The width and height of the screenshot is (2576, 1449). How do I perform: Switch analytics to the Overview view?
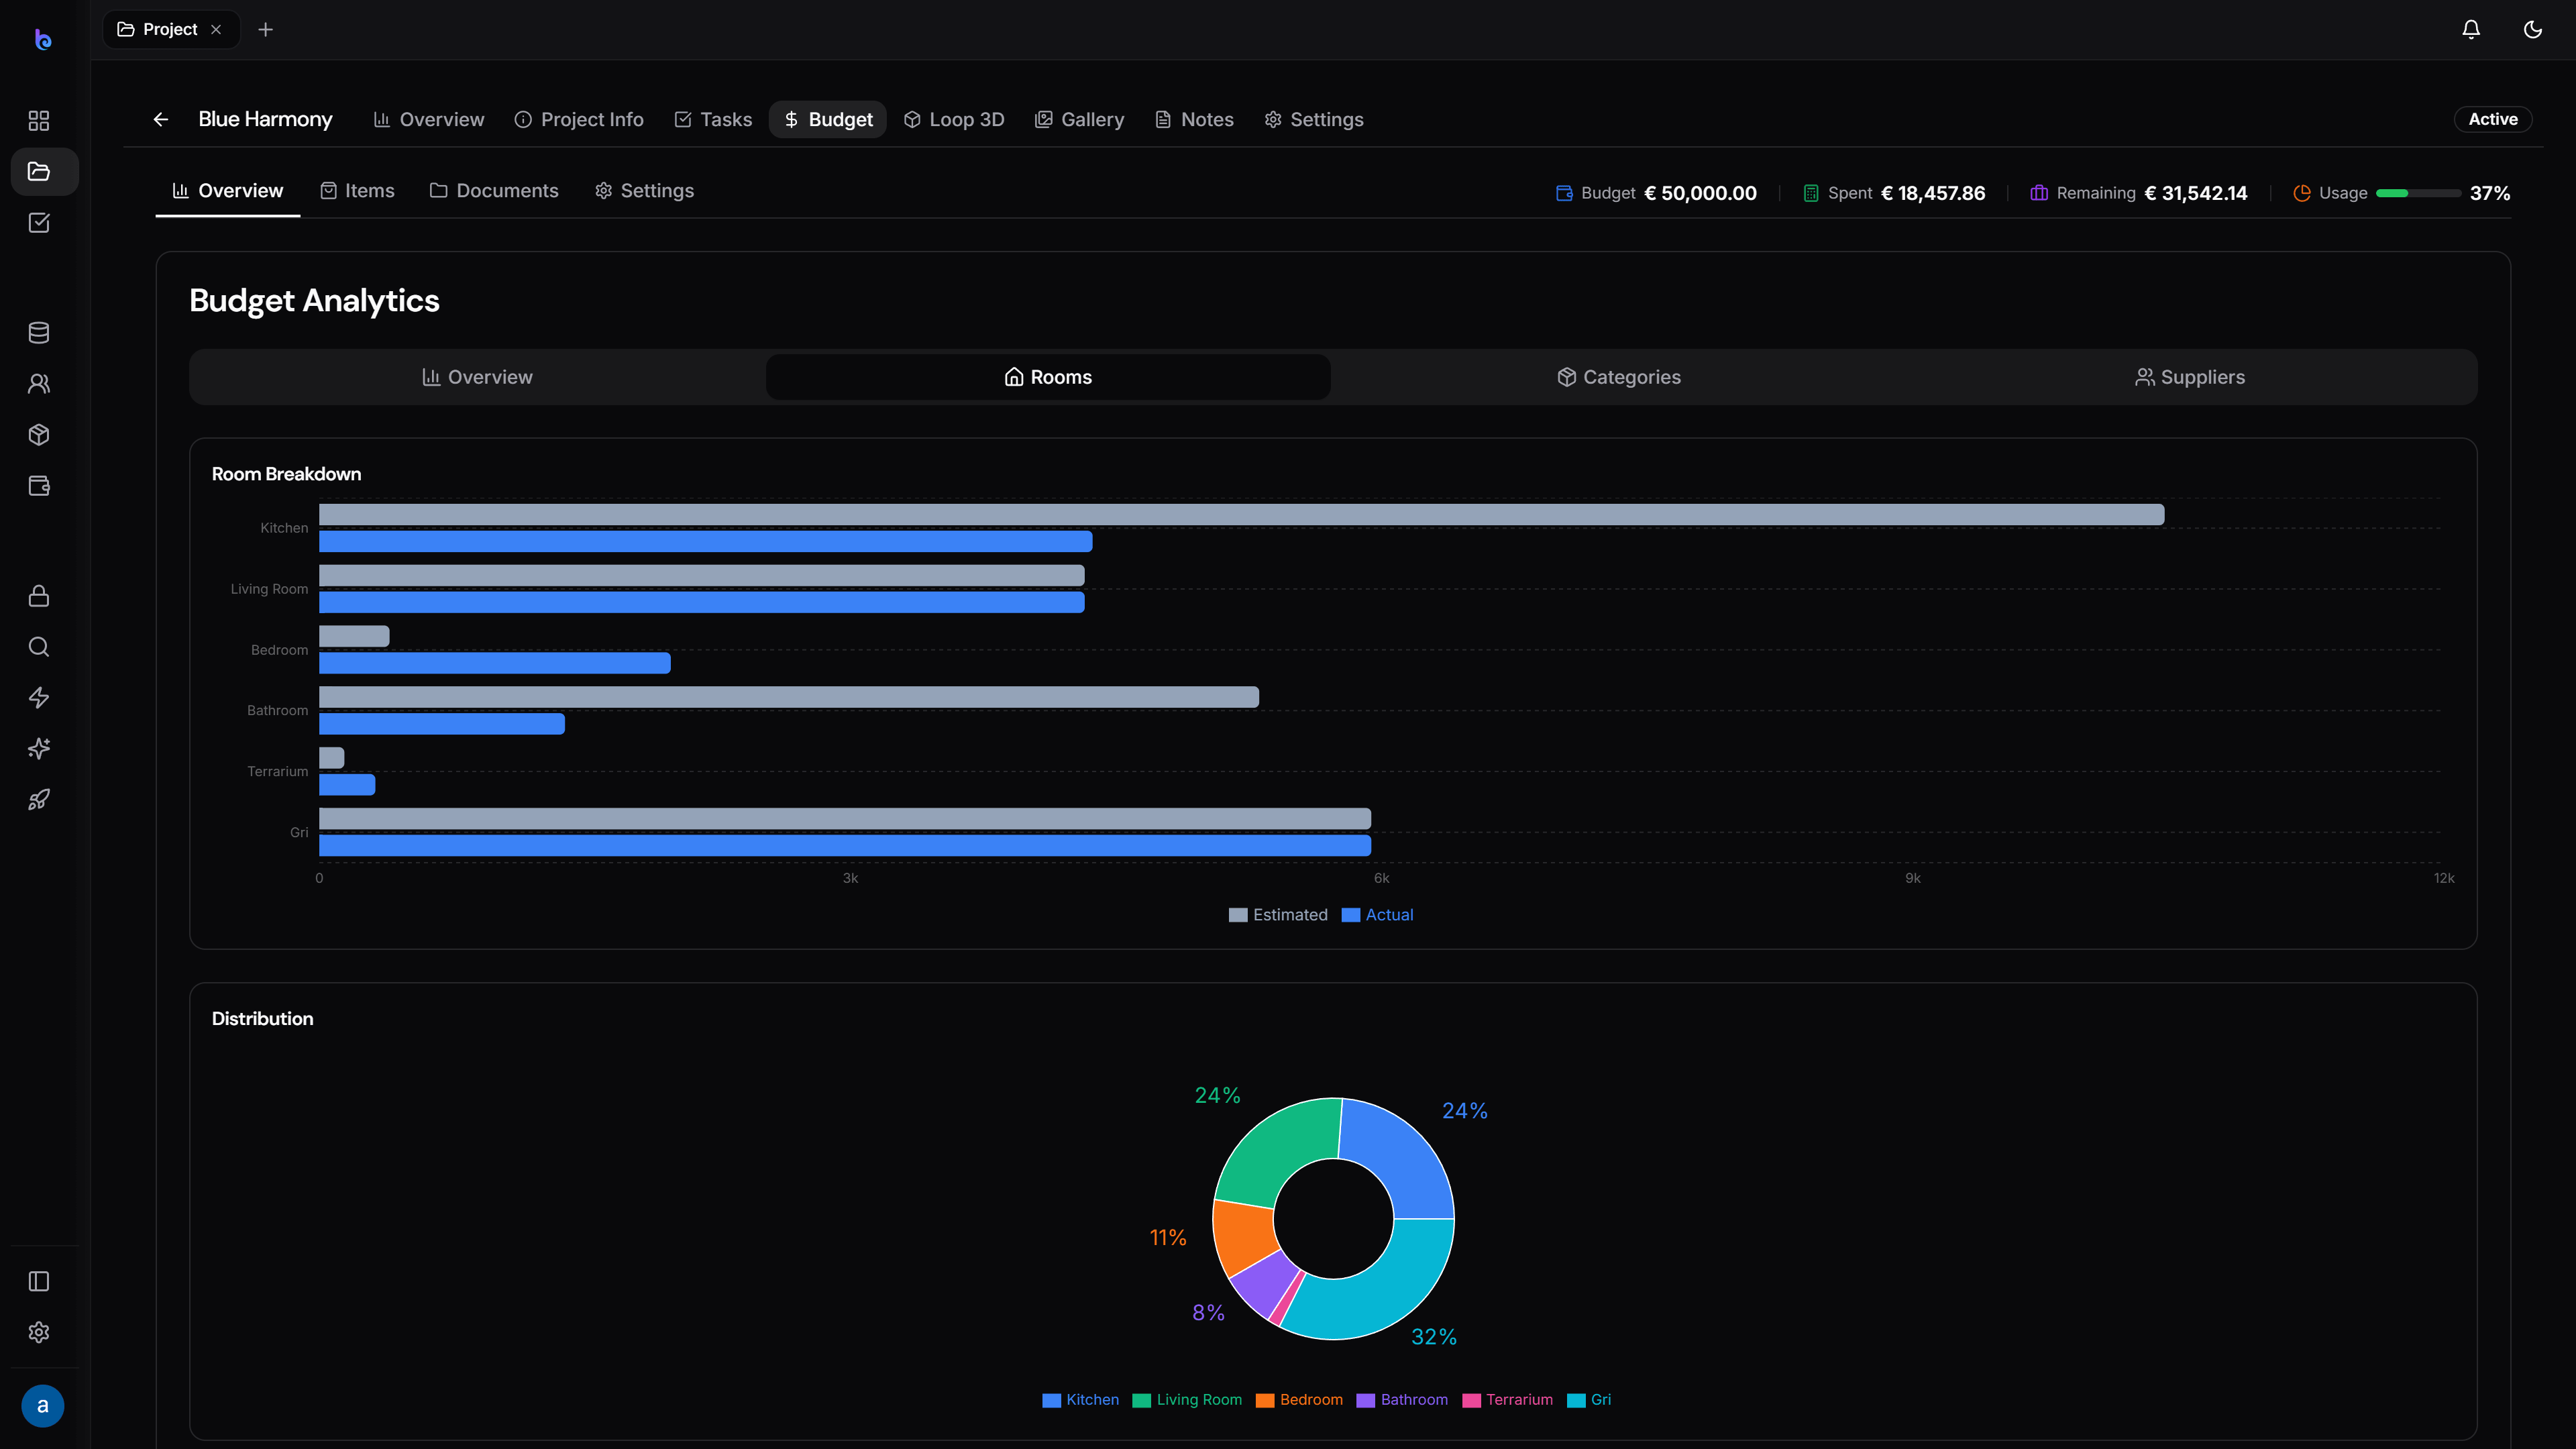(x=477, y=377)
